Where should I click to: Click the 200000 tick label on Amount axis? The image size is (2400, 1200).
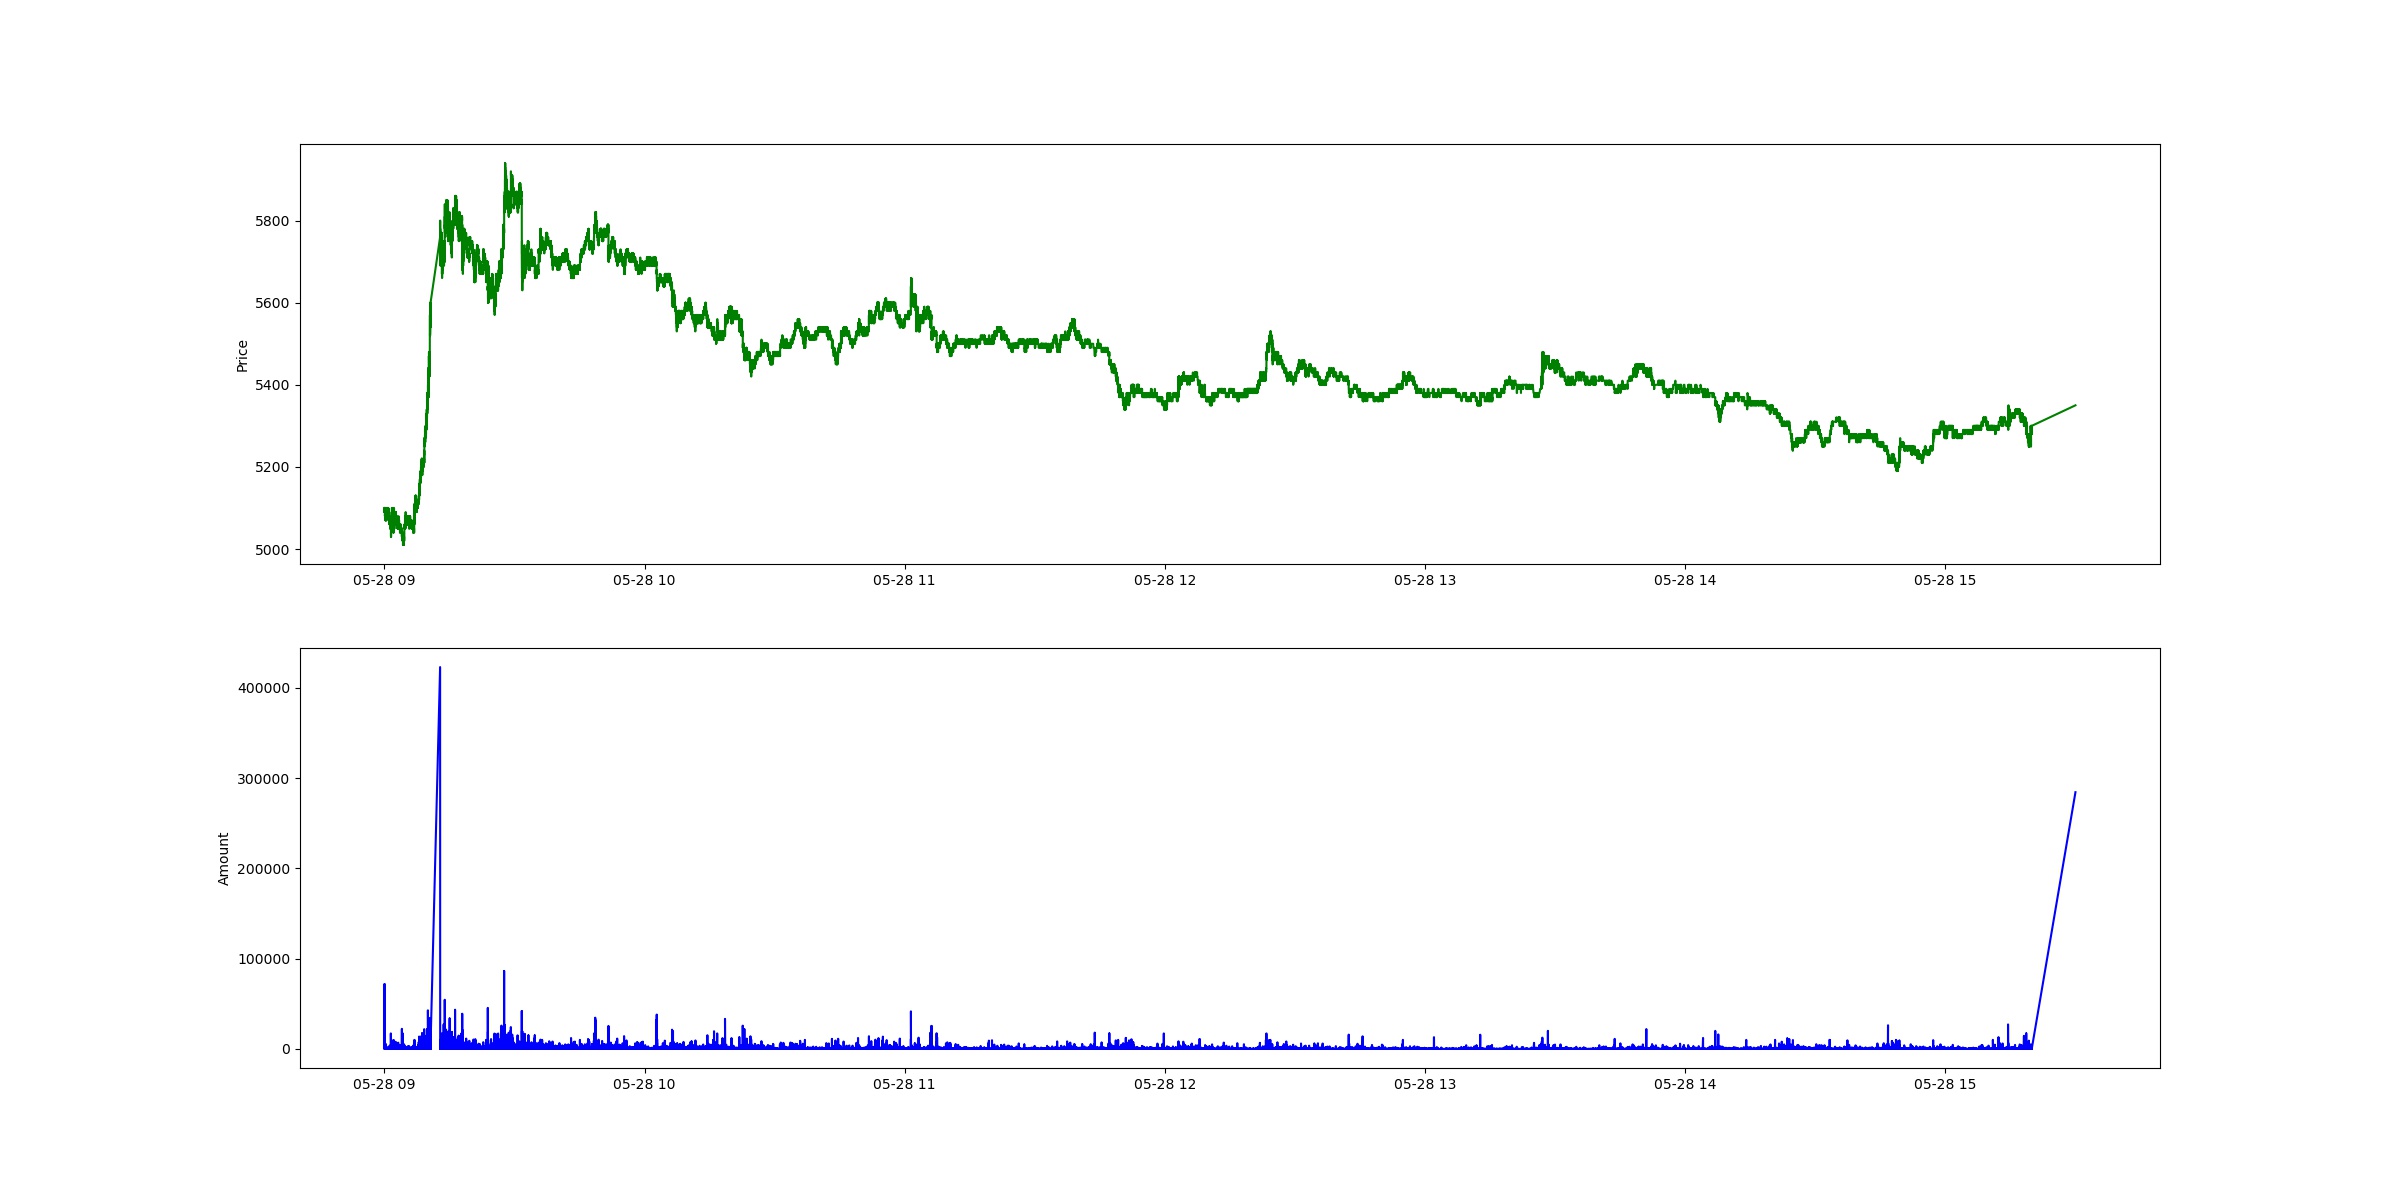[263, 869]
